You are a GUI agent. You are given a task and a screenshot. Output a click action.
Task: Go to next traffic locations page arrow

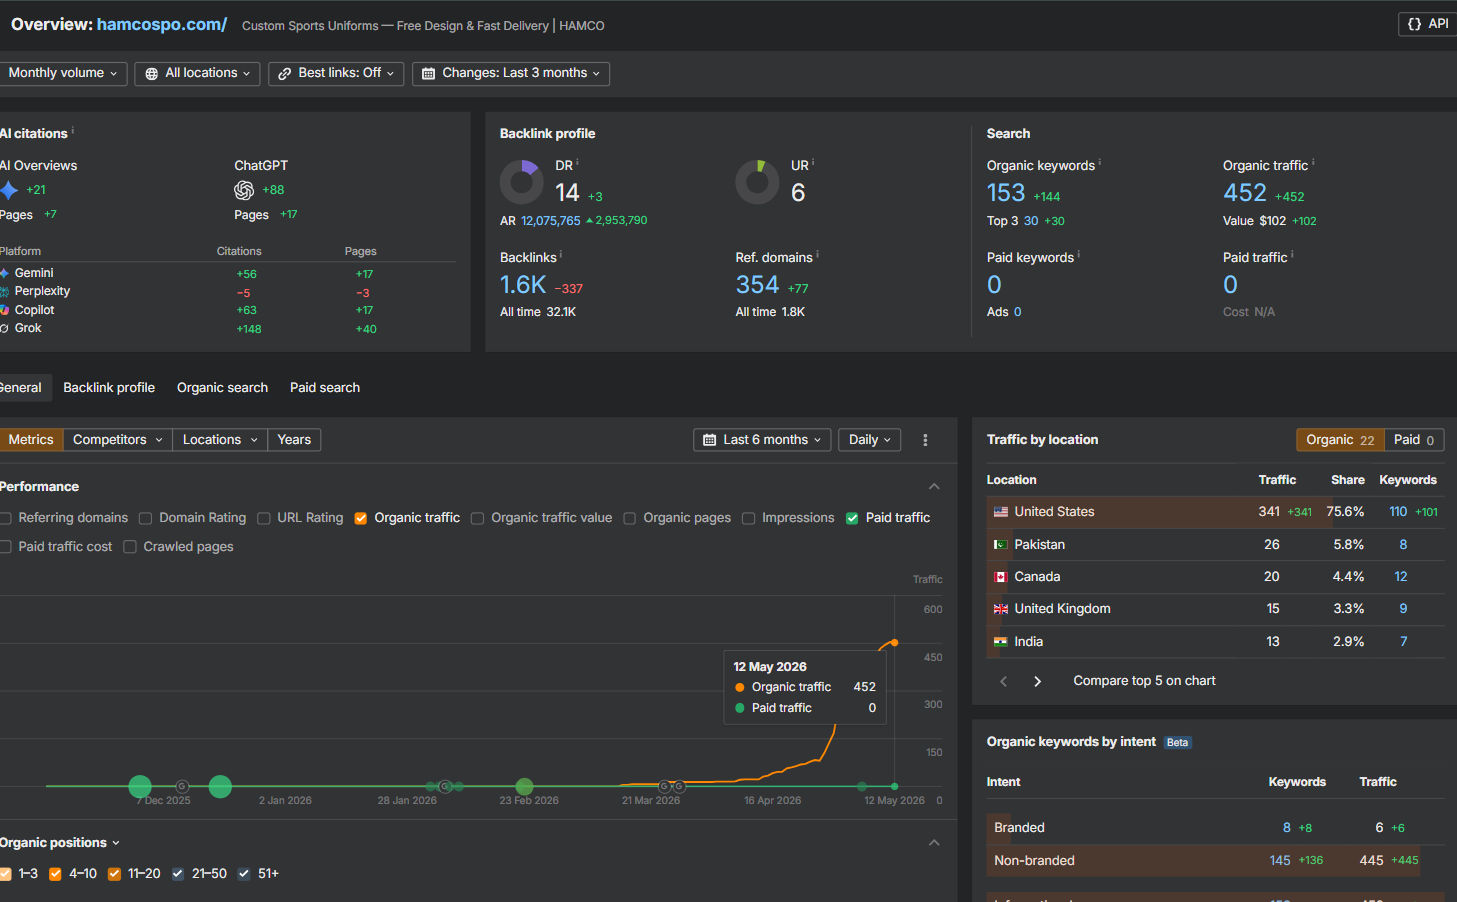tap(1037, 681)
